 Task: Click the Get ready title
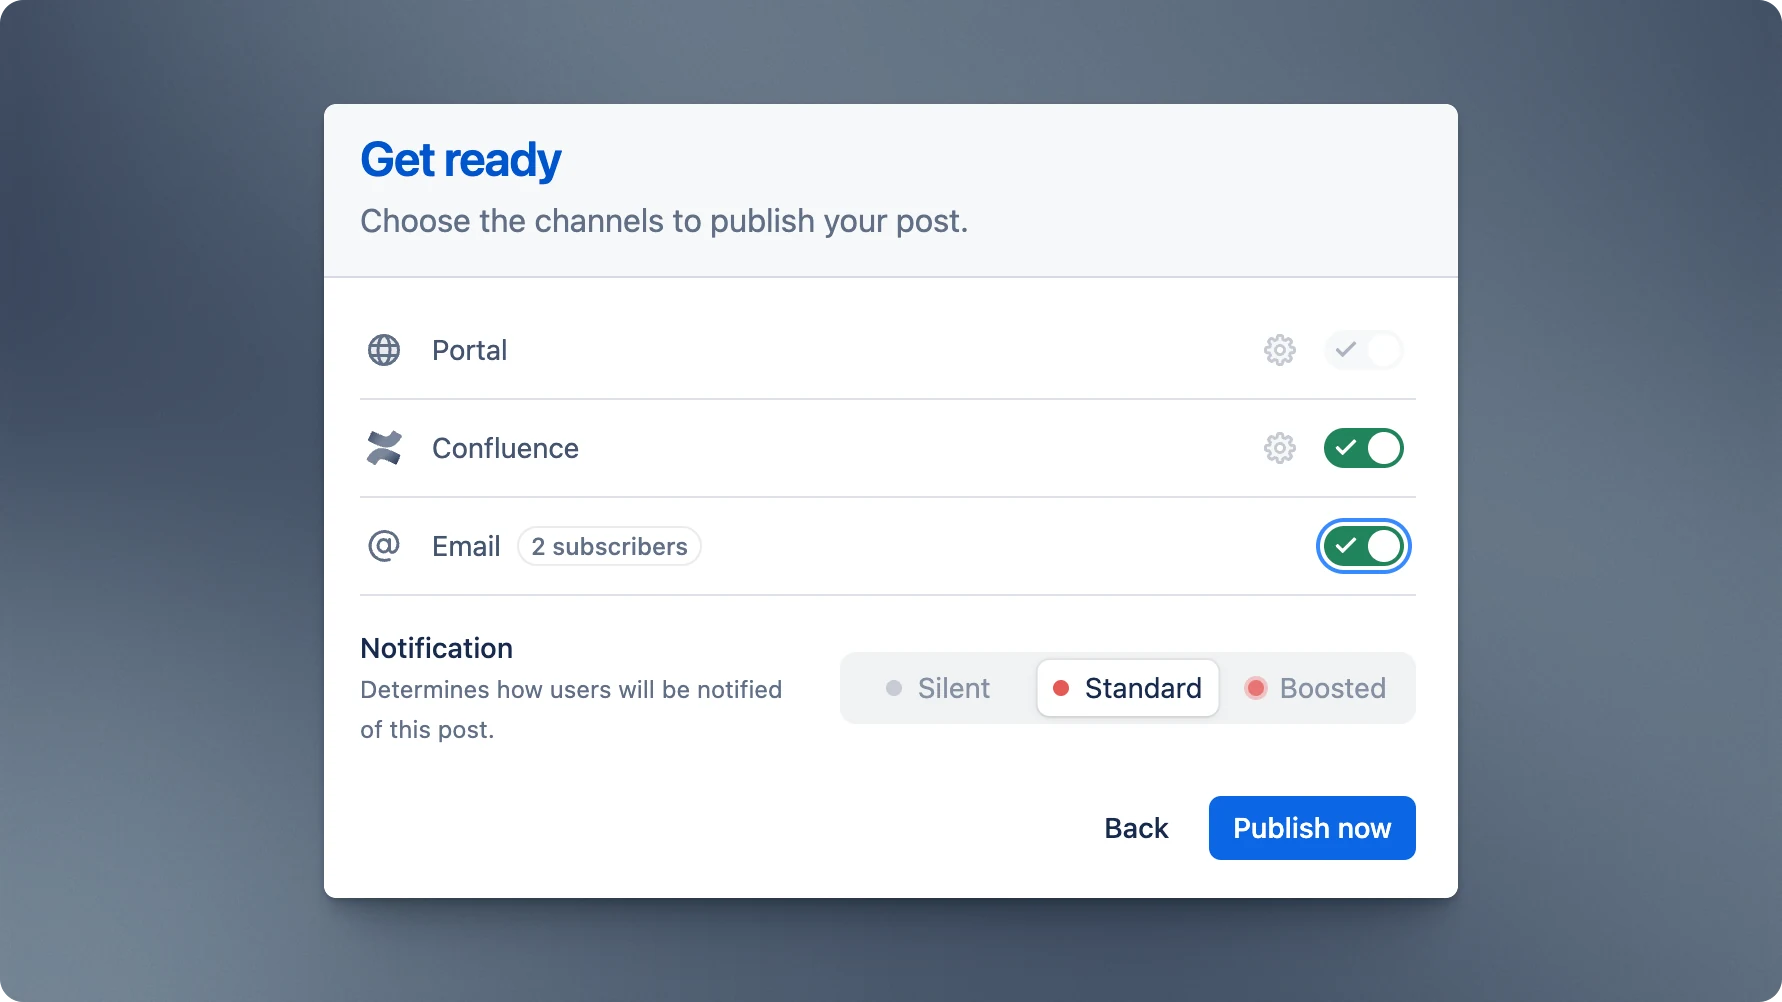461,160
